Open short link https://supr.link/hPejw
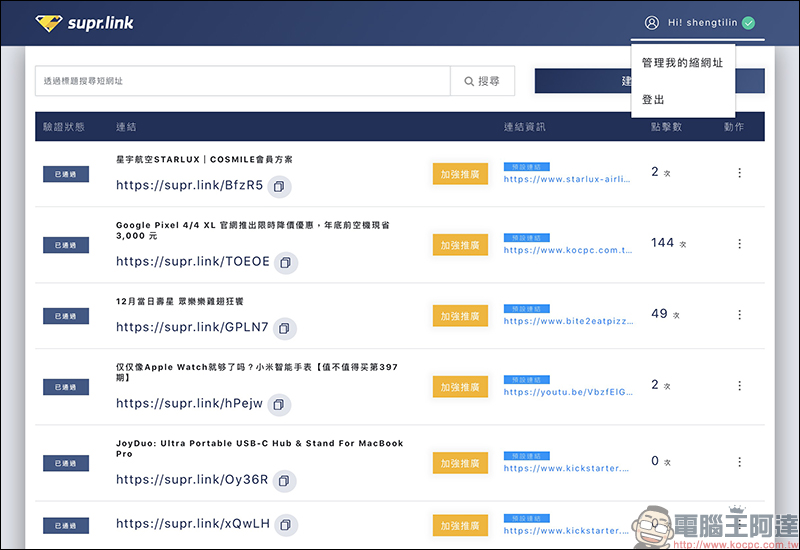 click(189, 404)
